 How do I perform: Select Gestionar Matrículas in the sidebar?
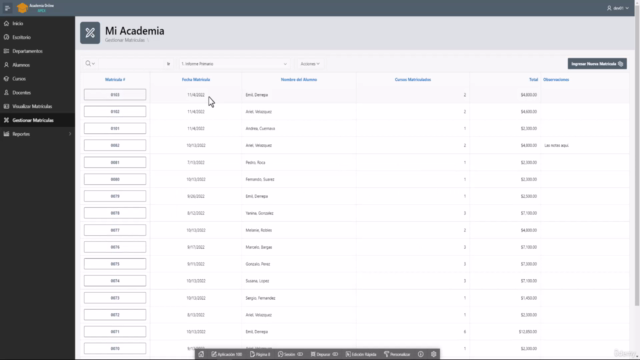click(37, 120)
